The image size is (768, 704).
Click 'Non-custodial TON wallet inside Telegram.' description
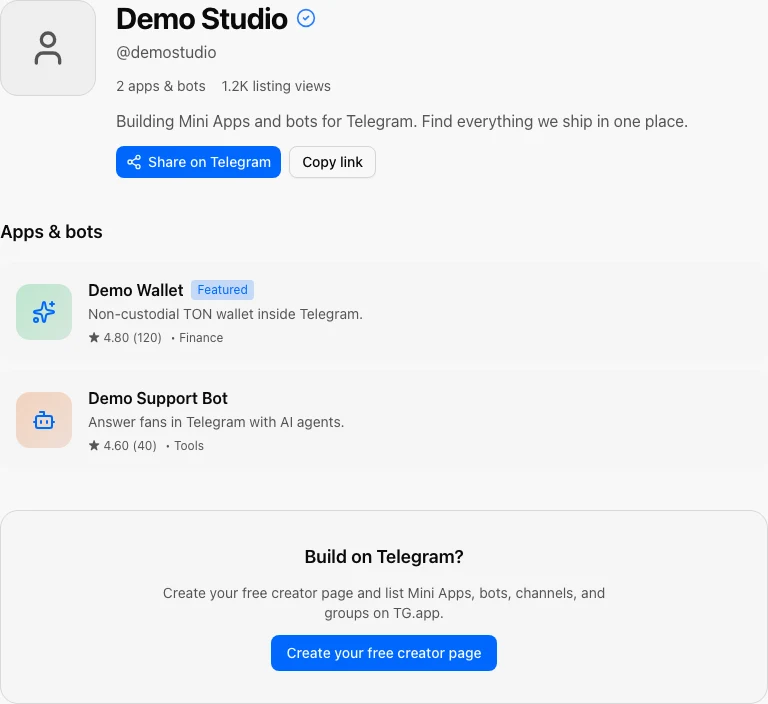(x=225, y=314)
